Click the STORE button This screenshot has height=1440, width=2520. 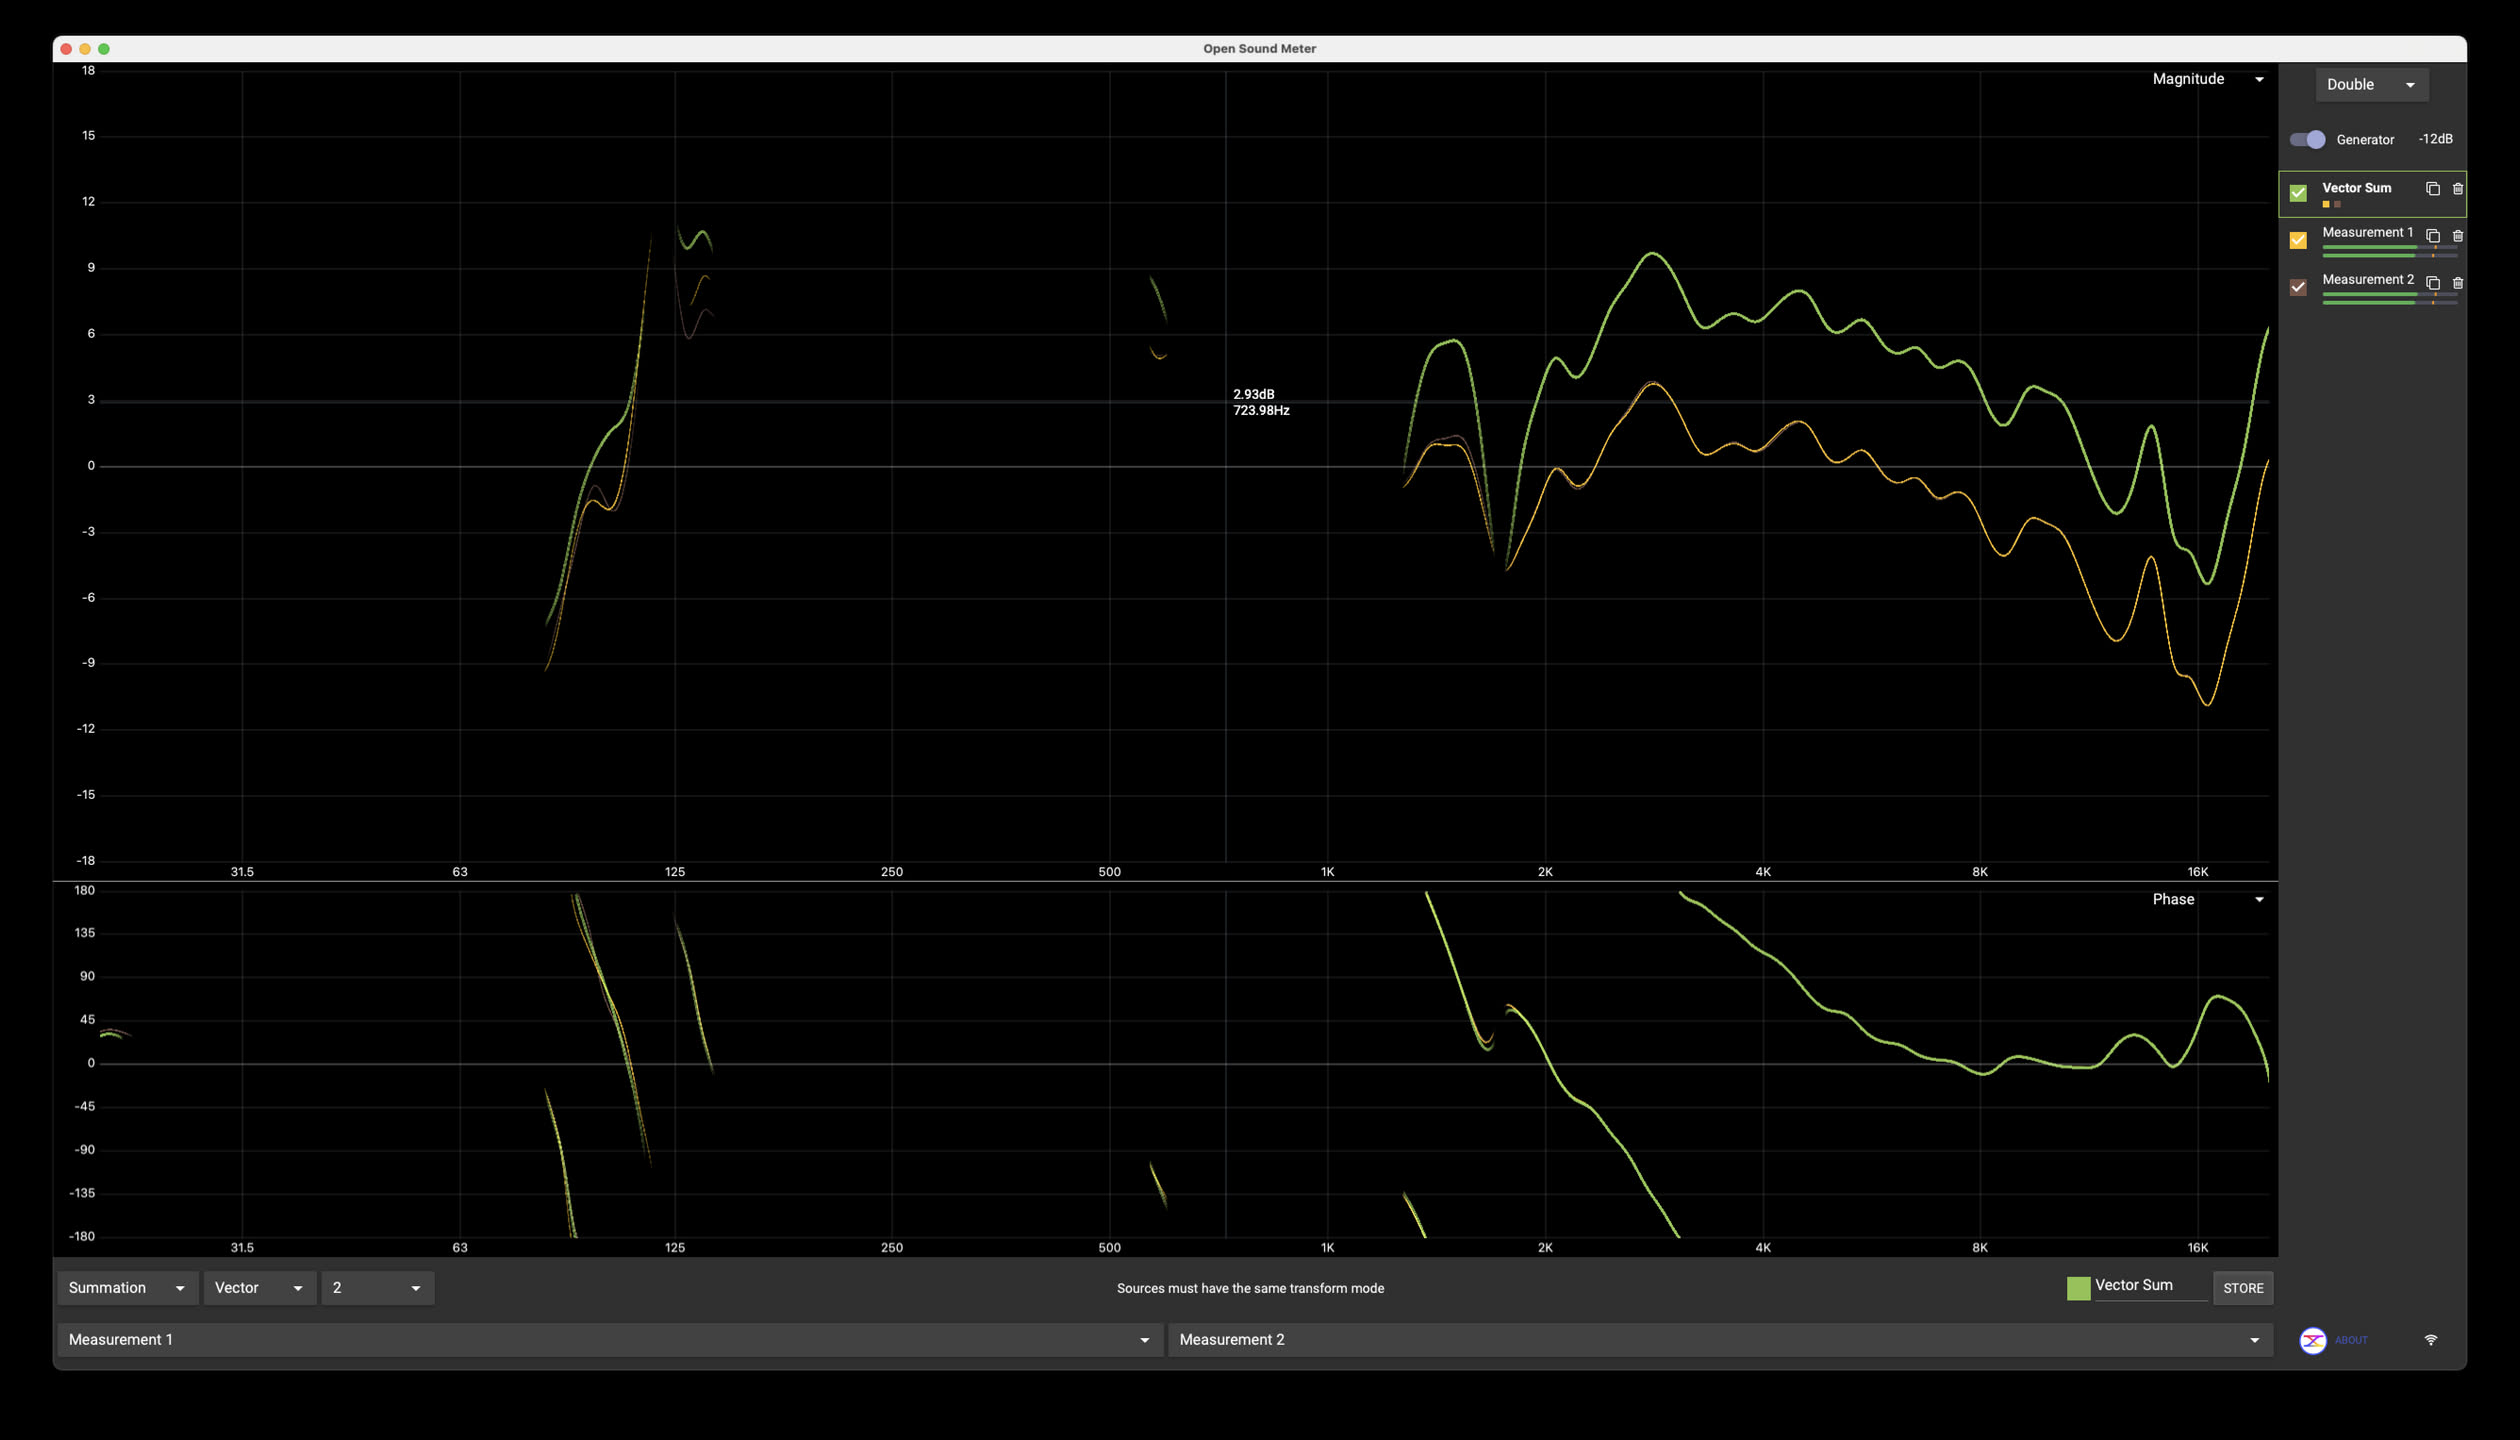coord(2242,1288)
